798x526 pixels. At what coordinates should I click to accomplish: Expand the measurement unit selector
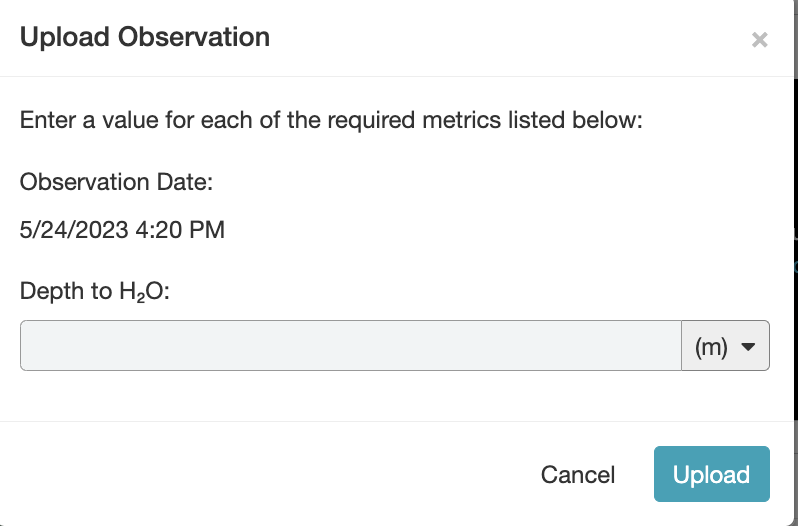725,346
